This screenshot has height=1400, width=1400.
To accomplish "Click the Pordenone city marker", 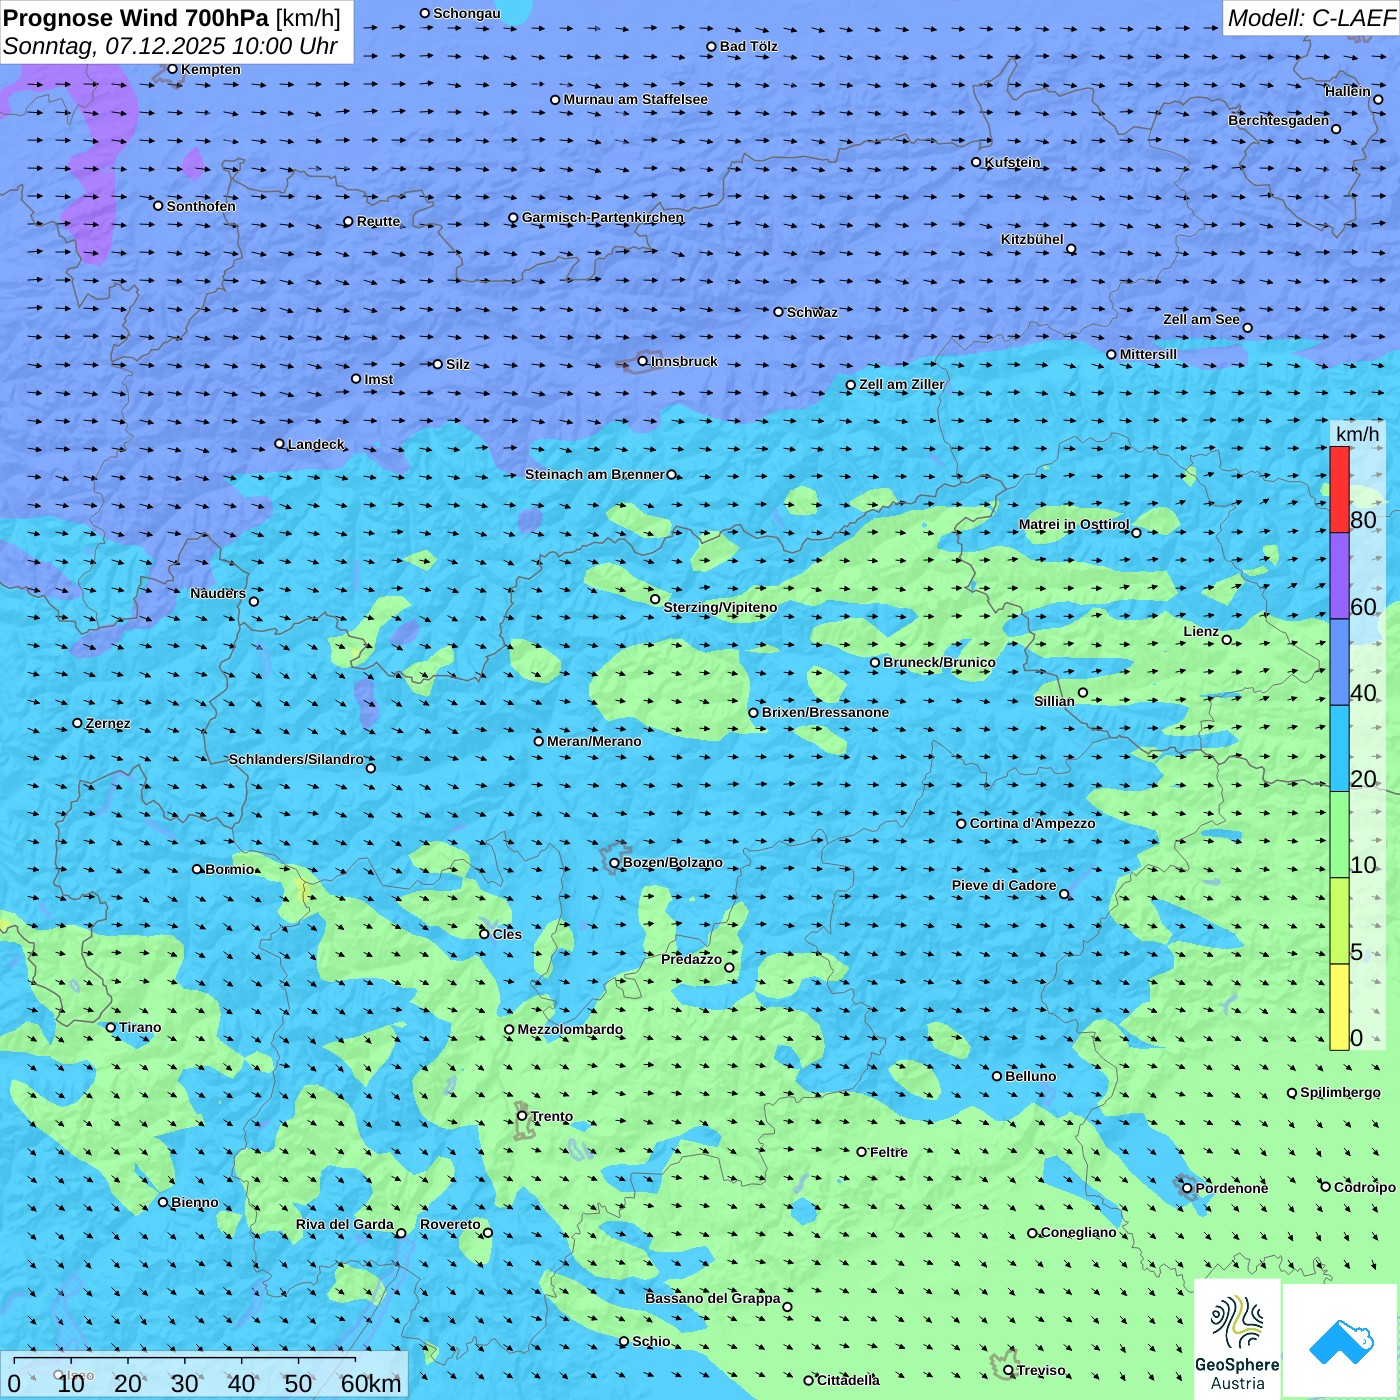I will tap(1187, 1188).
